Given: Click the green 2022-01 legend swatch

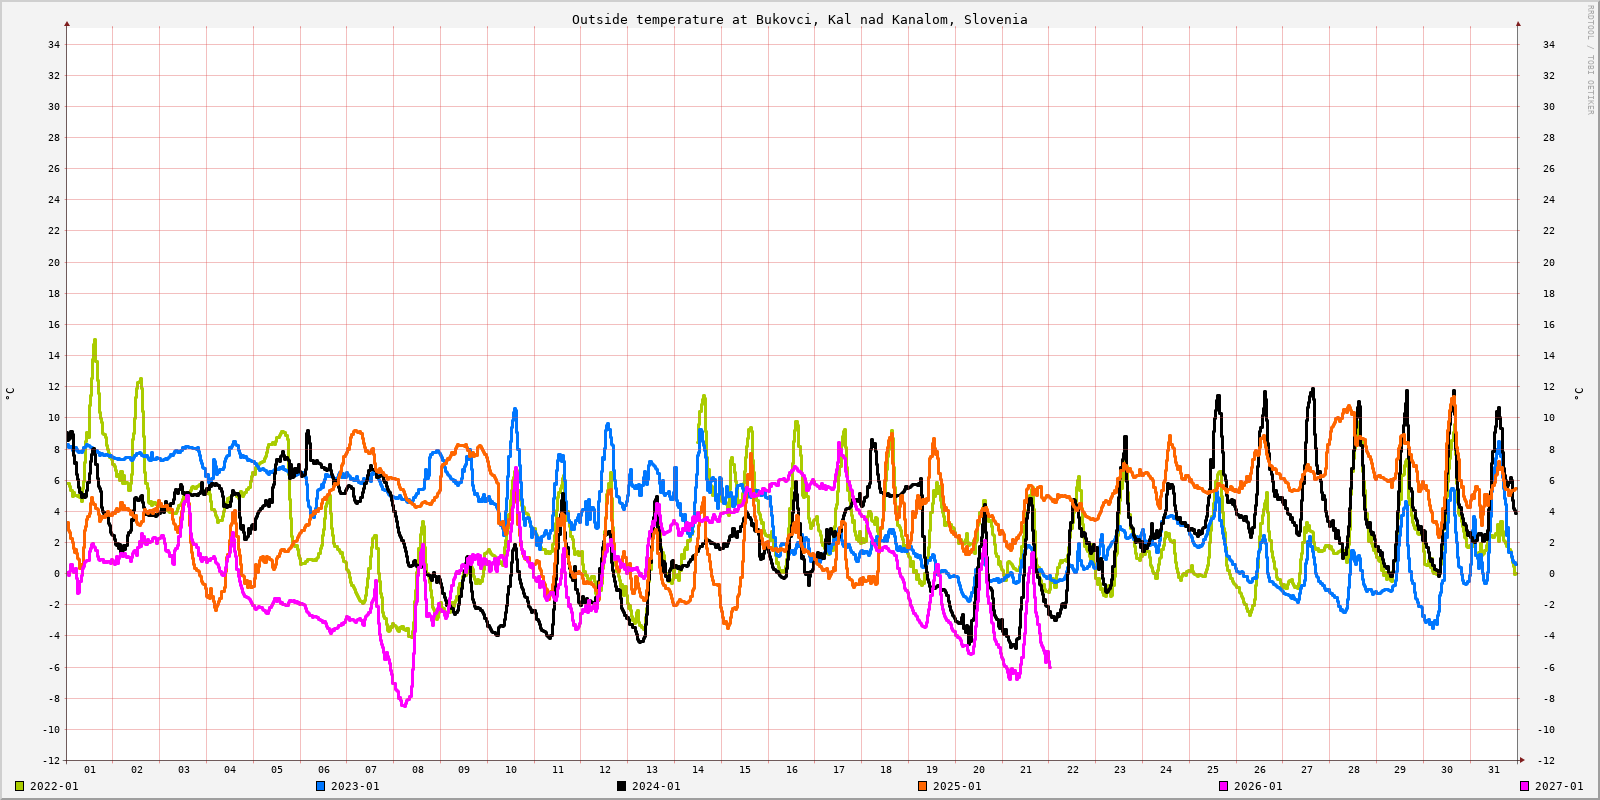Looking at the screenshot, I should [19, 786].
